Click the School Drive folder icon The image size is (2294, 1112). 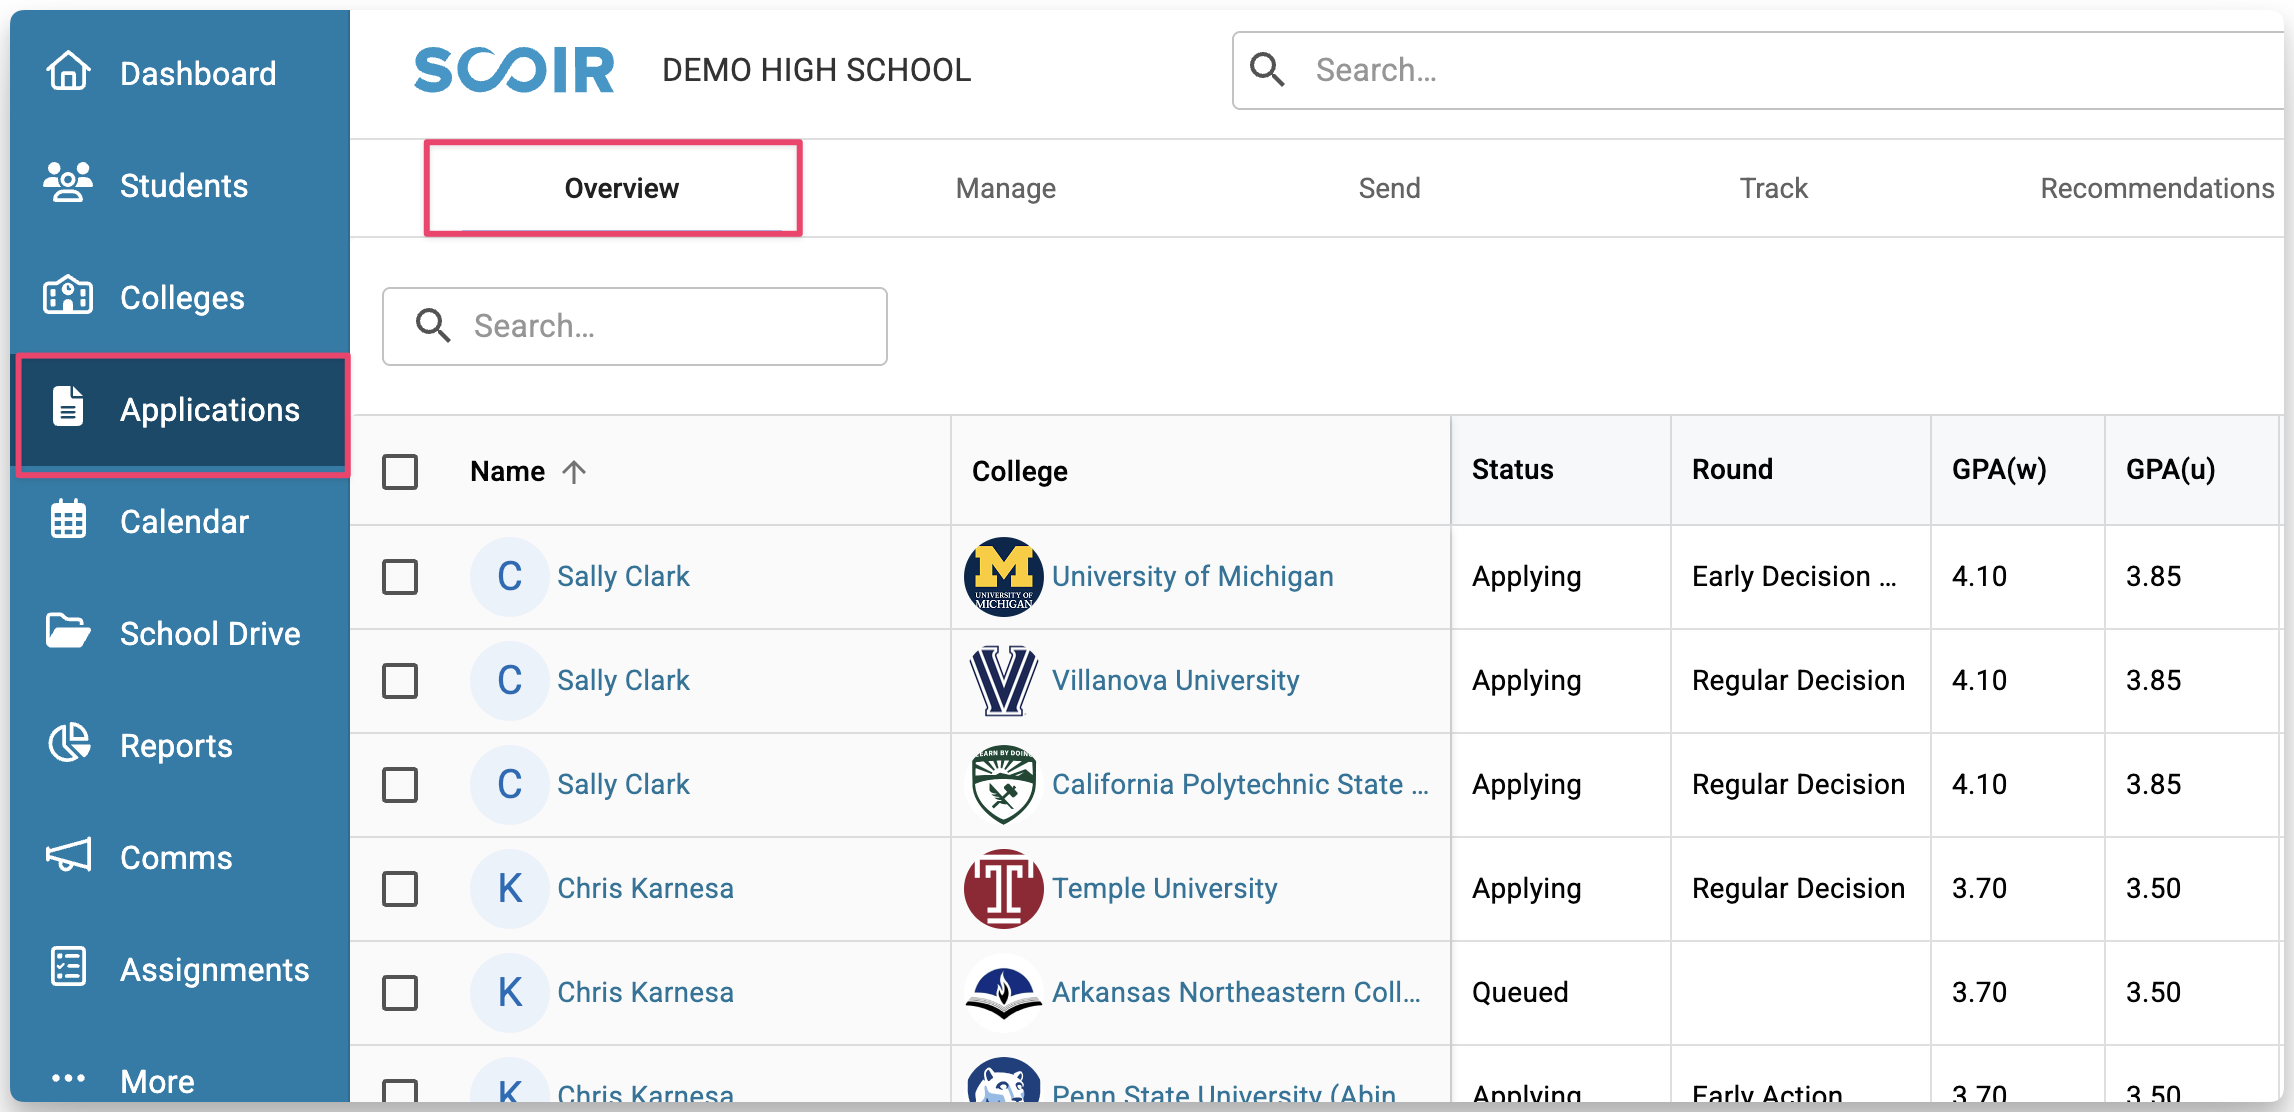[x=68, y=632]
